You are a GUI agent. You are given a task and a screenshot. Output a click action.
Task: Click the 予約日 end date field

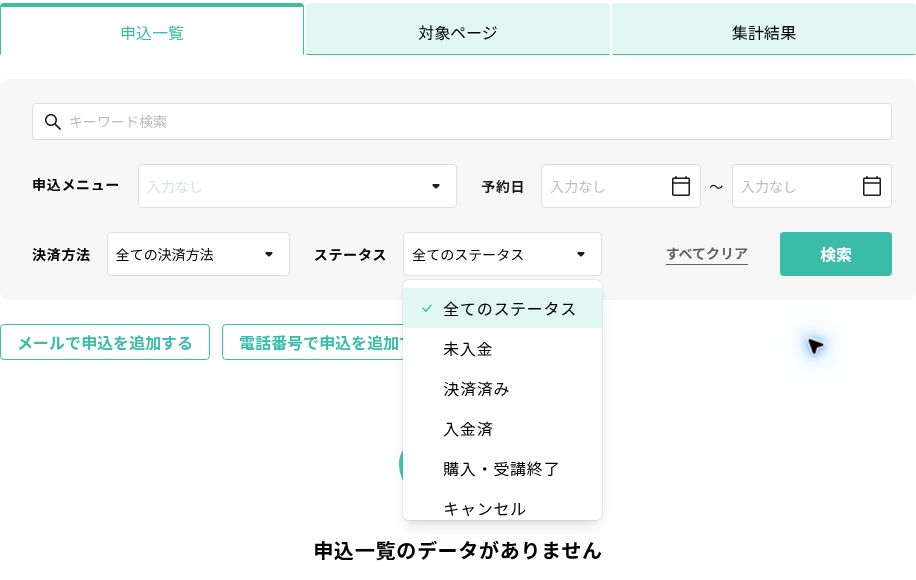point(811,186)
